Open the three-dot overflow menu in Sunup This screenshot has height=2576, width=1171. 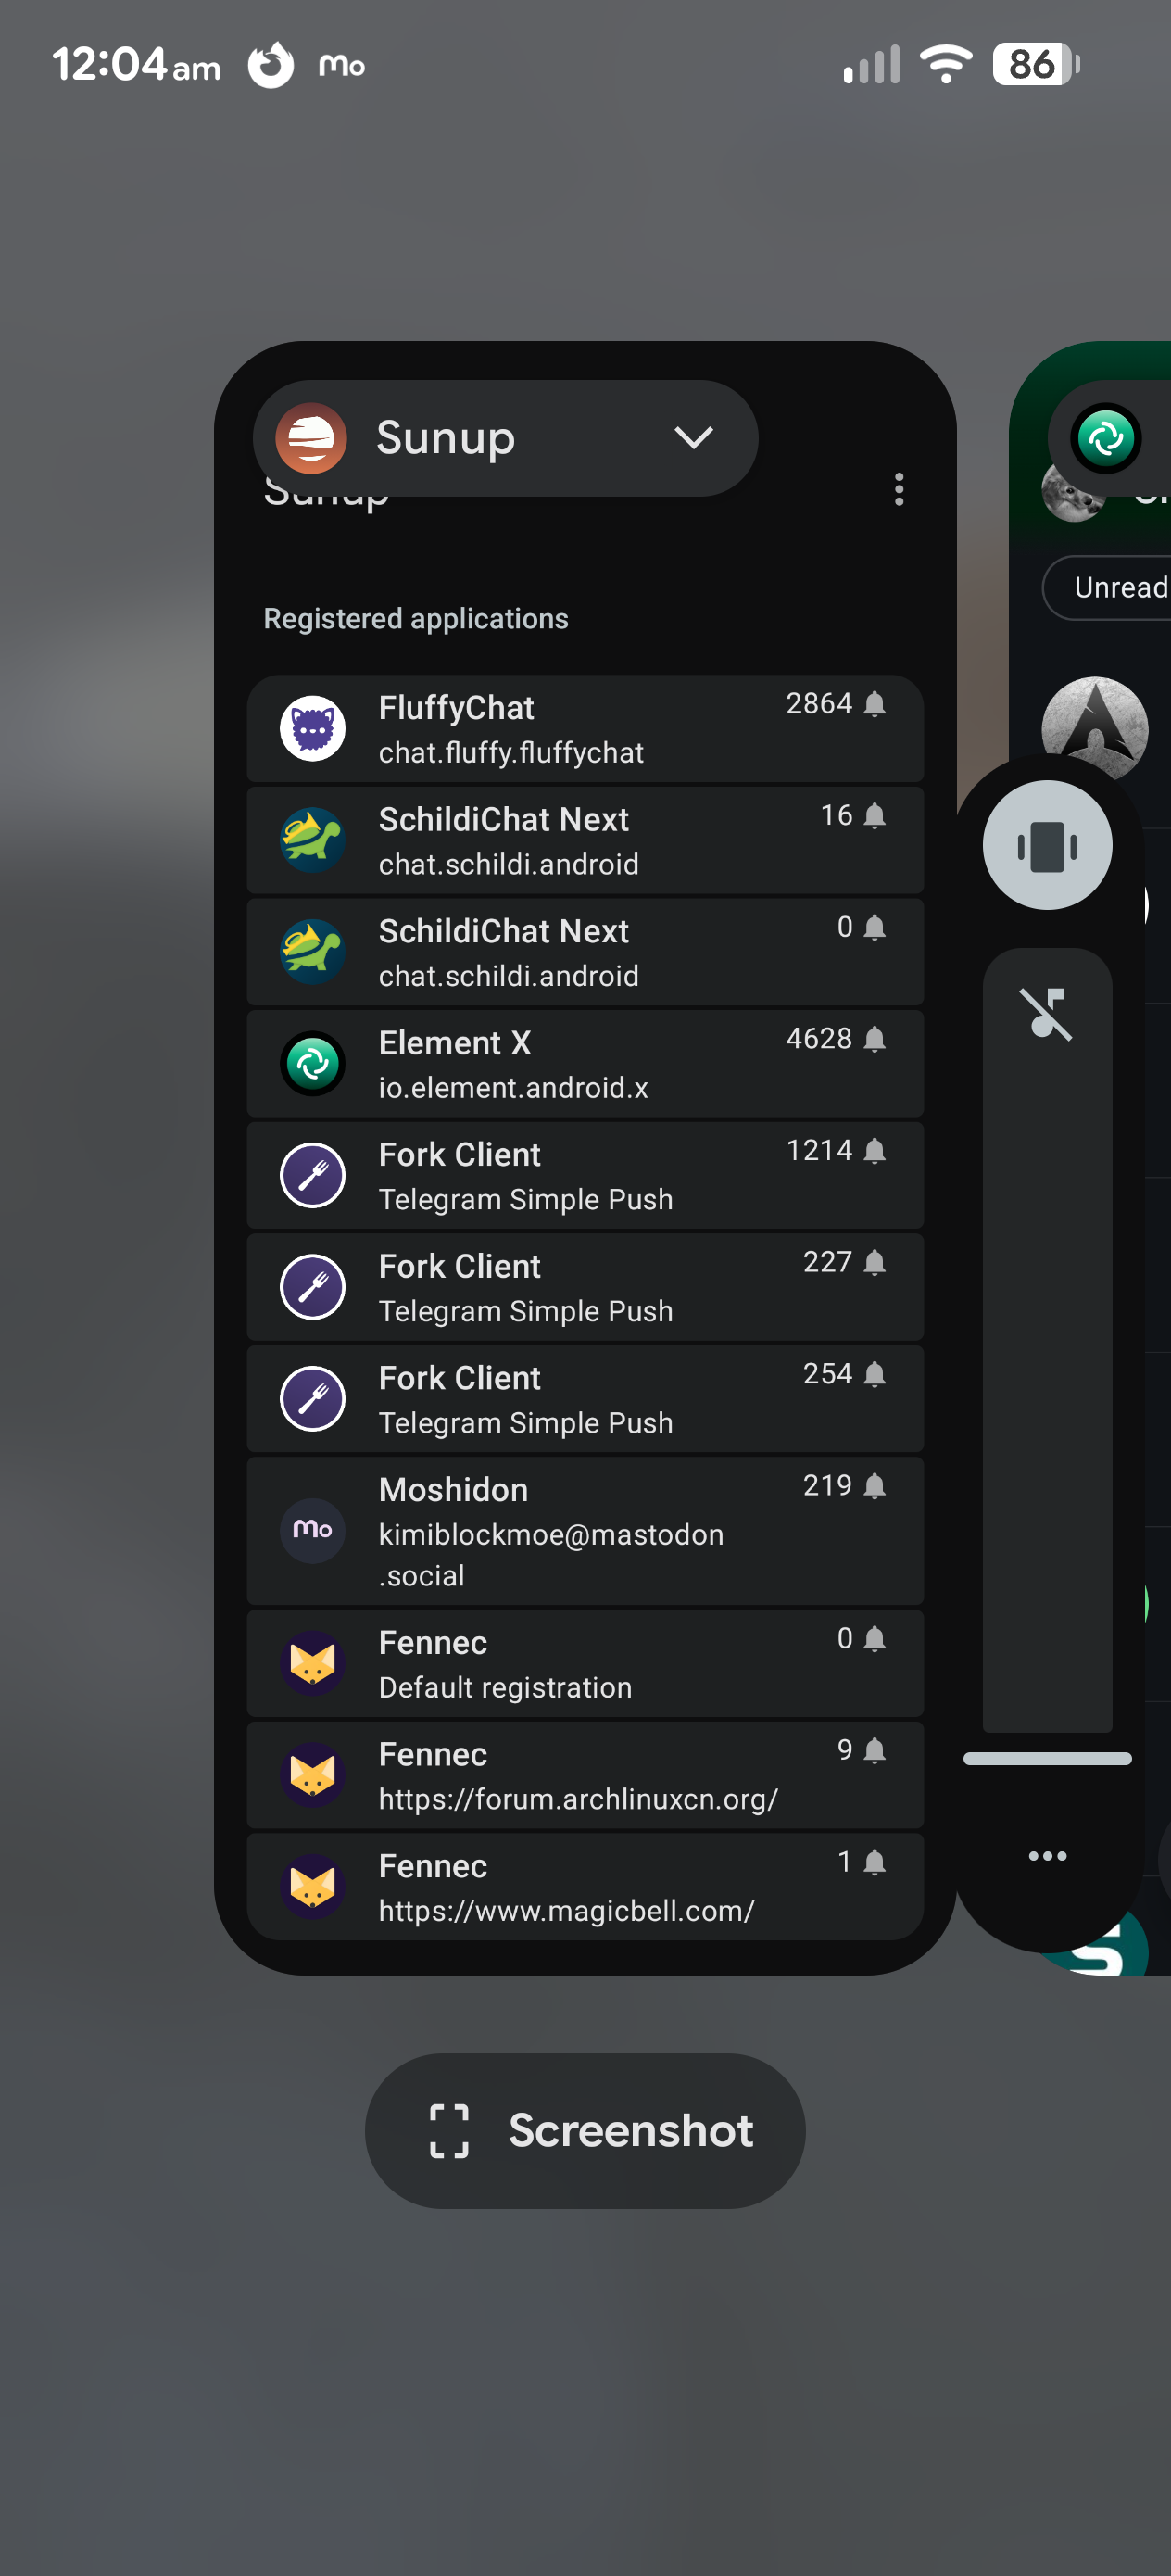click(x=899, y=489)
